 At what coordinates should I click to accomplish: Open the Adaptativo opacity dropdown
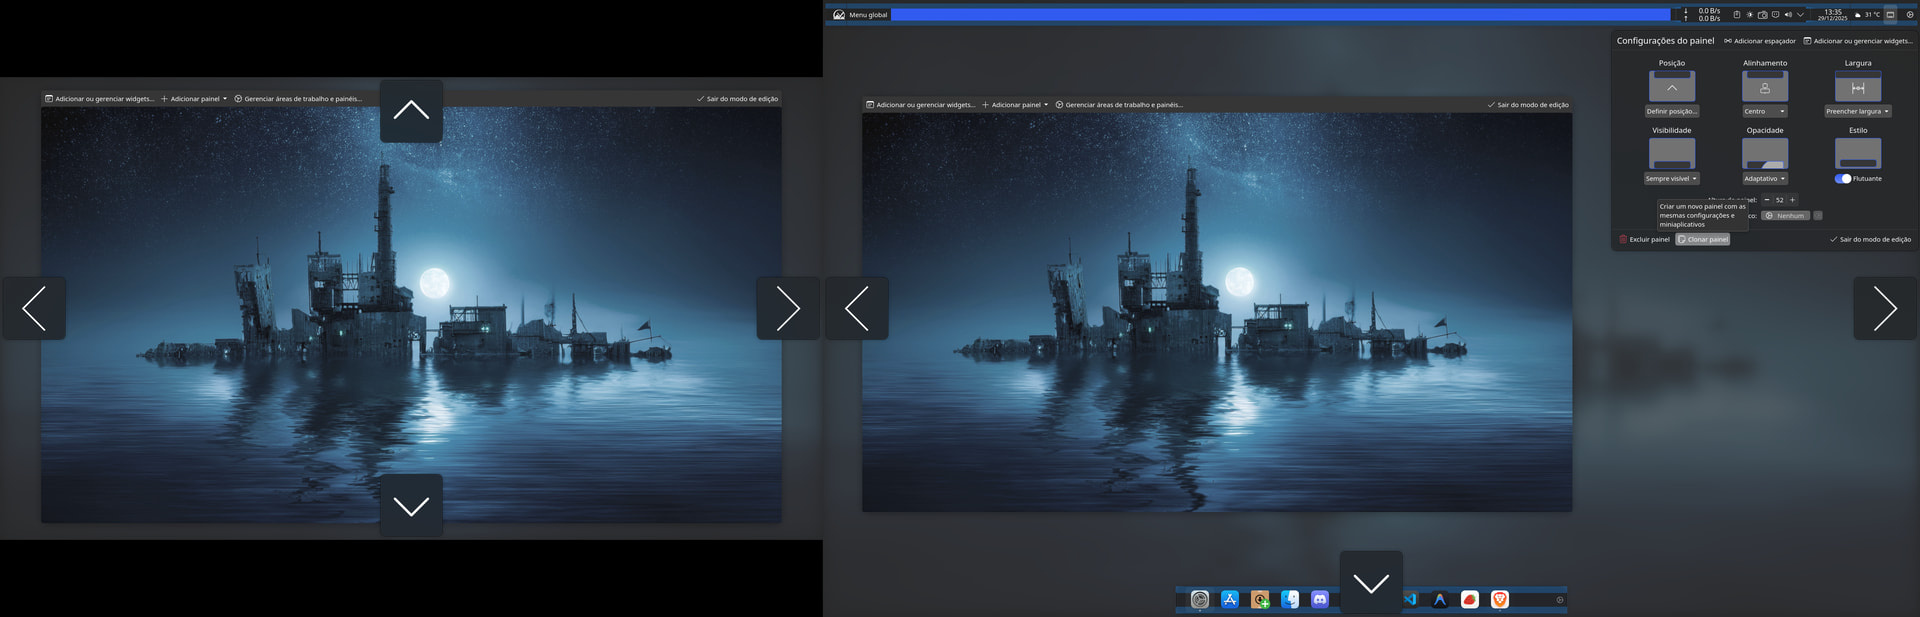tap(1764, 179)
